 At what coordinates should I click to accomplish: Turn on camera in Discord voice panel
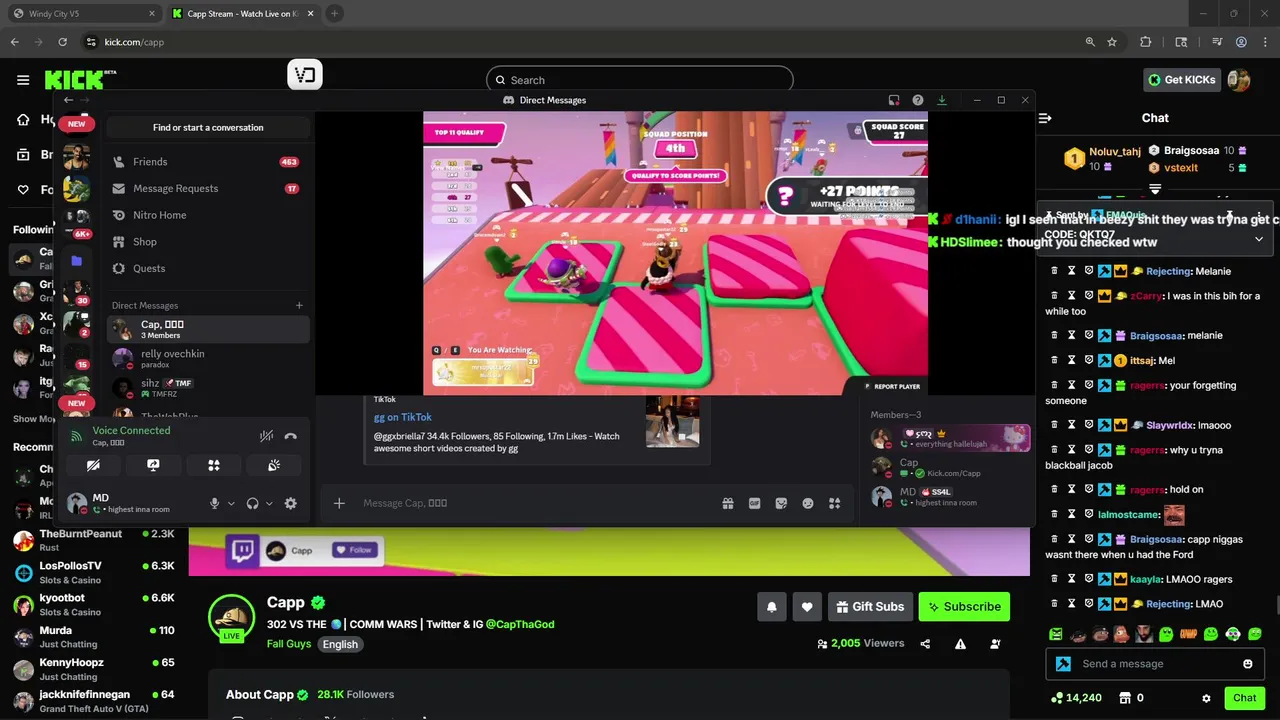pos(93,465)
